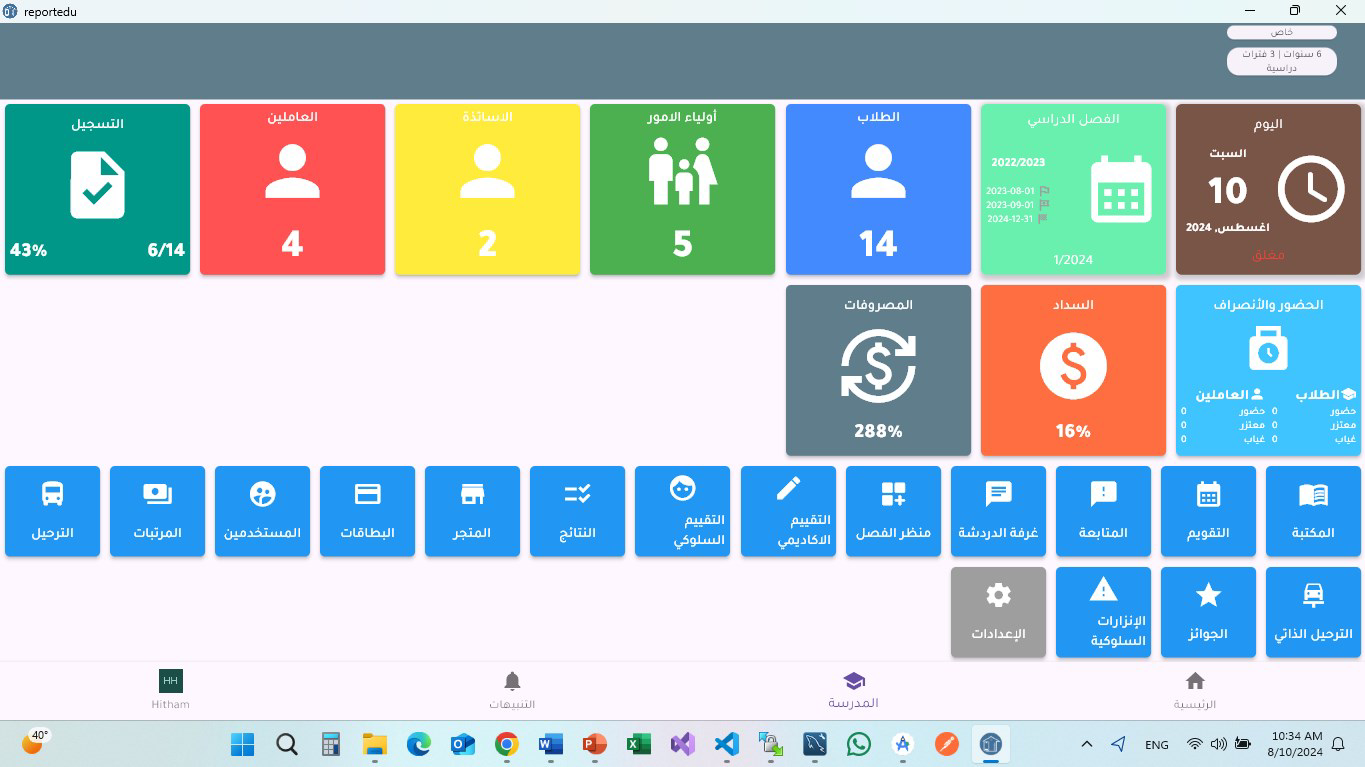Viewport: 1365px width, 767px height.
Task: Open the Library (المكتبة) book button
Action: click(x=1313, y=511)
